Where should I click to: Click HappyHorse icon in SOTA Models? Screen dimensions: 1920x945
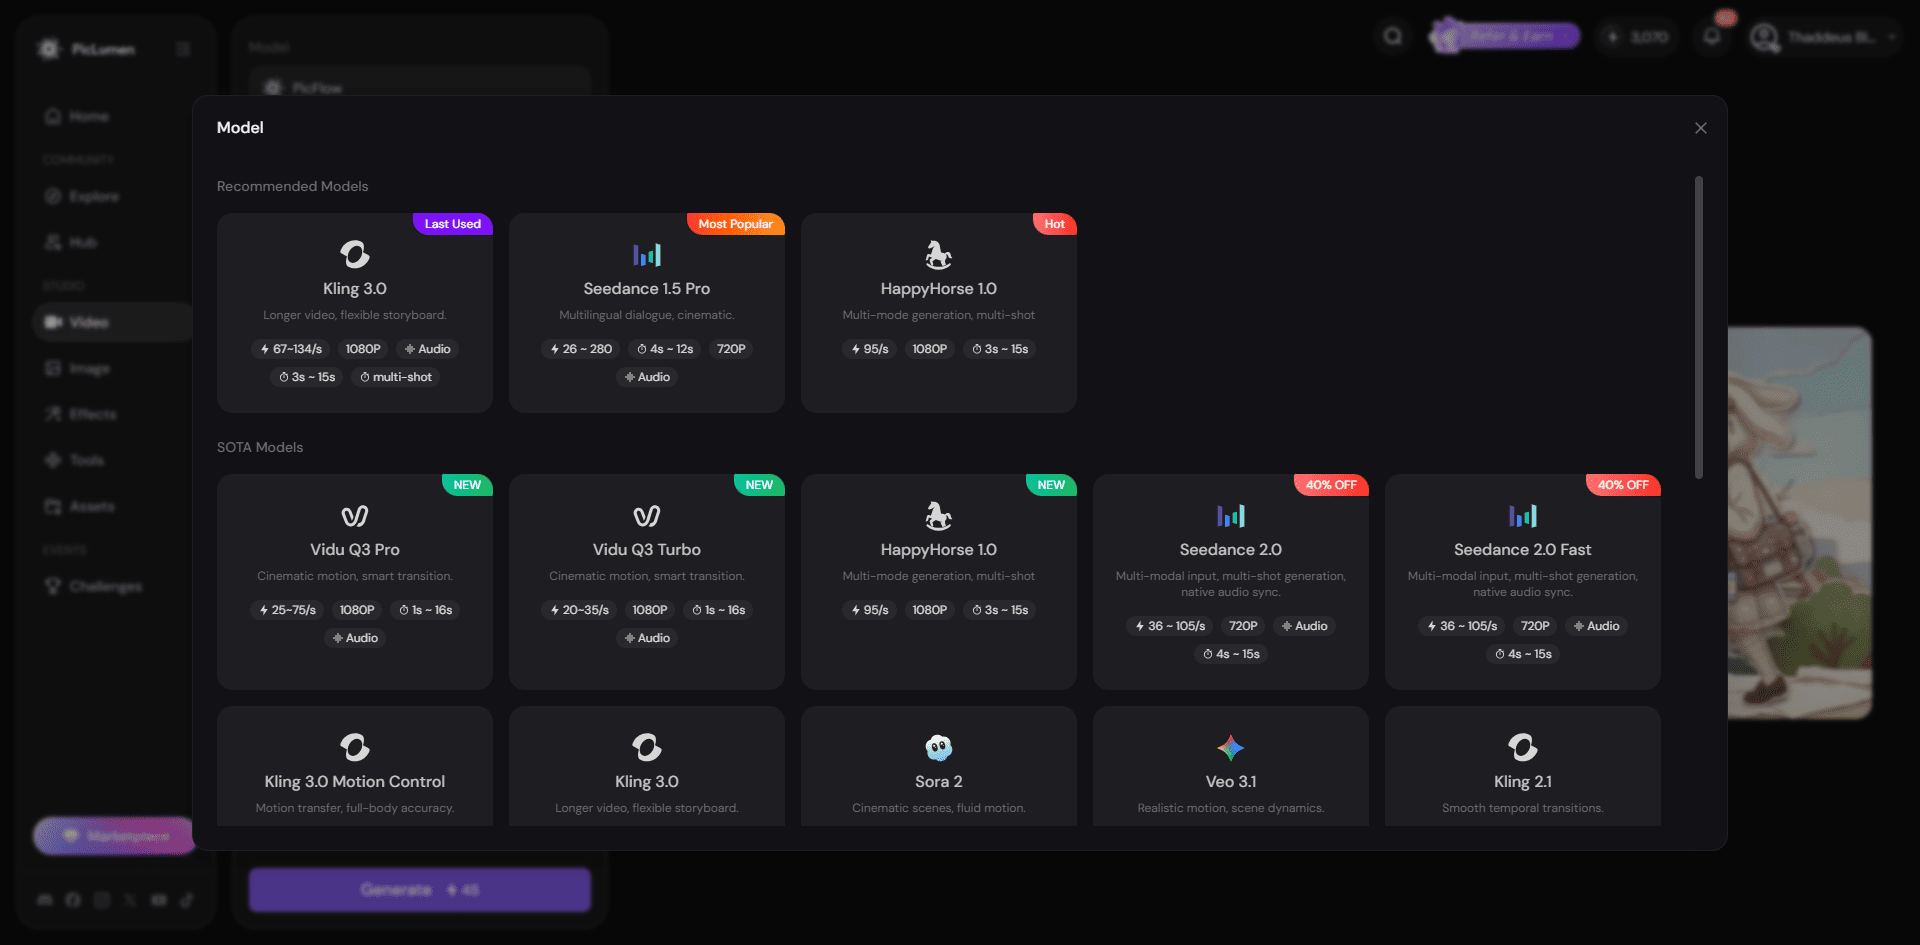click(939, 516)
